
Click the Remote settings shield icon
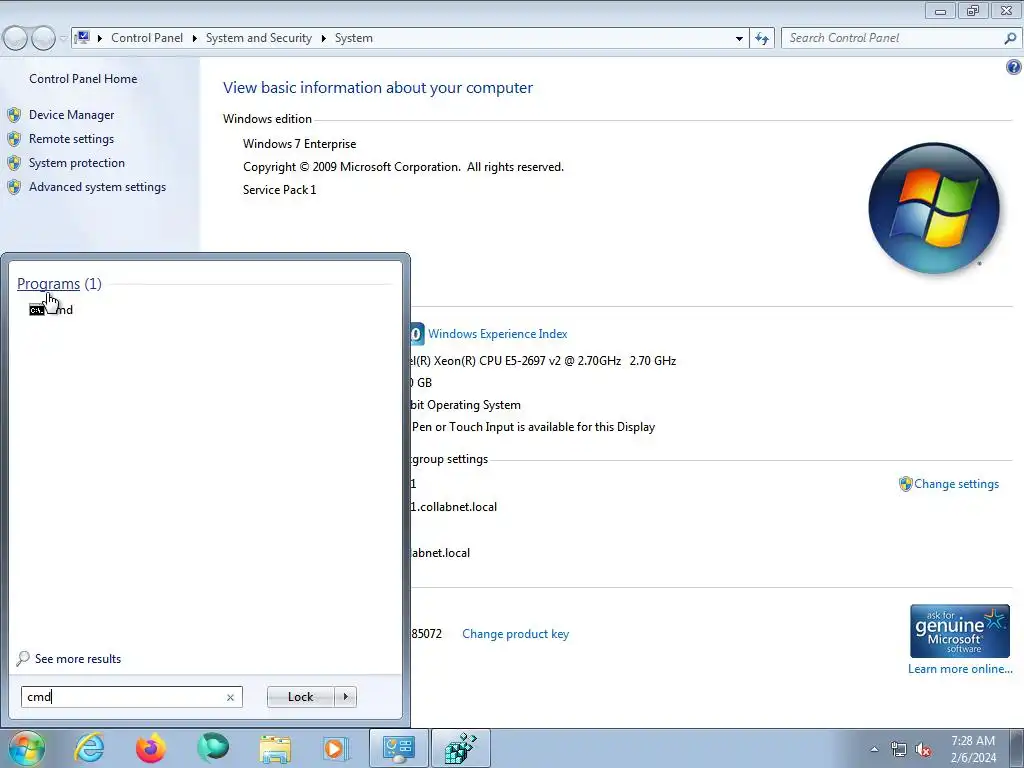point(14,139)
